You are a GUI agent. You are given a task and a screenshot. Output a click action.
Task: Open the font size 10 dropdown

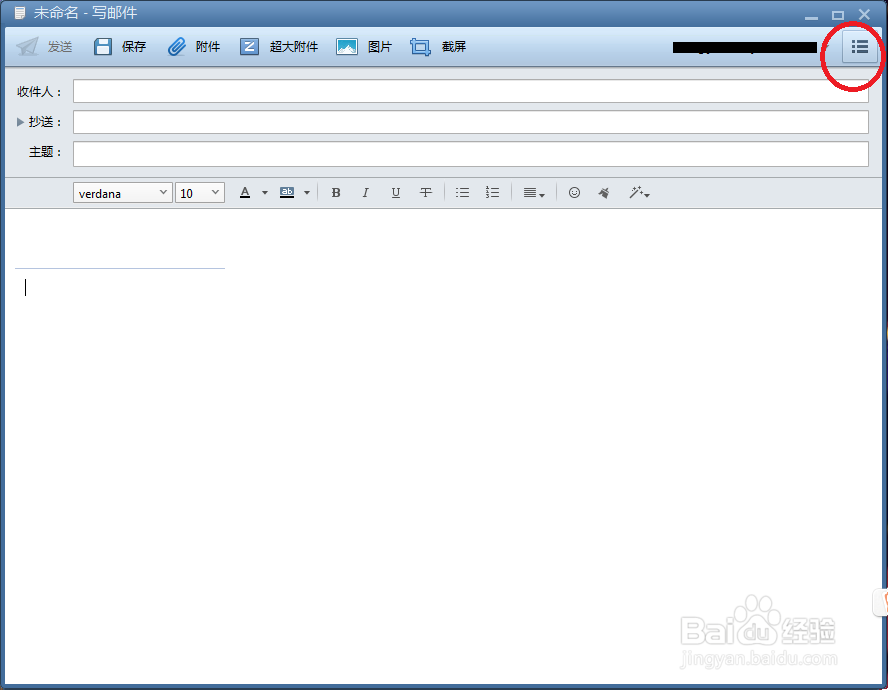pos(200,193)
